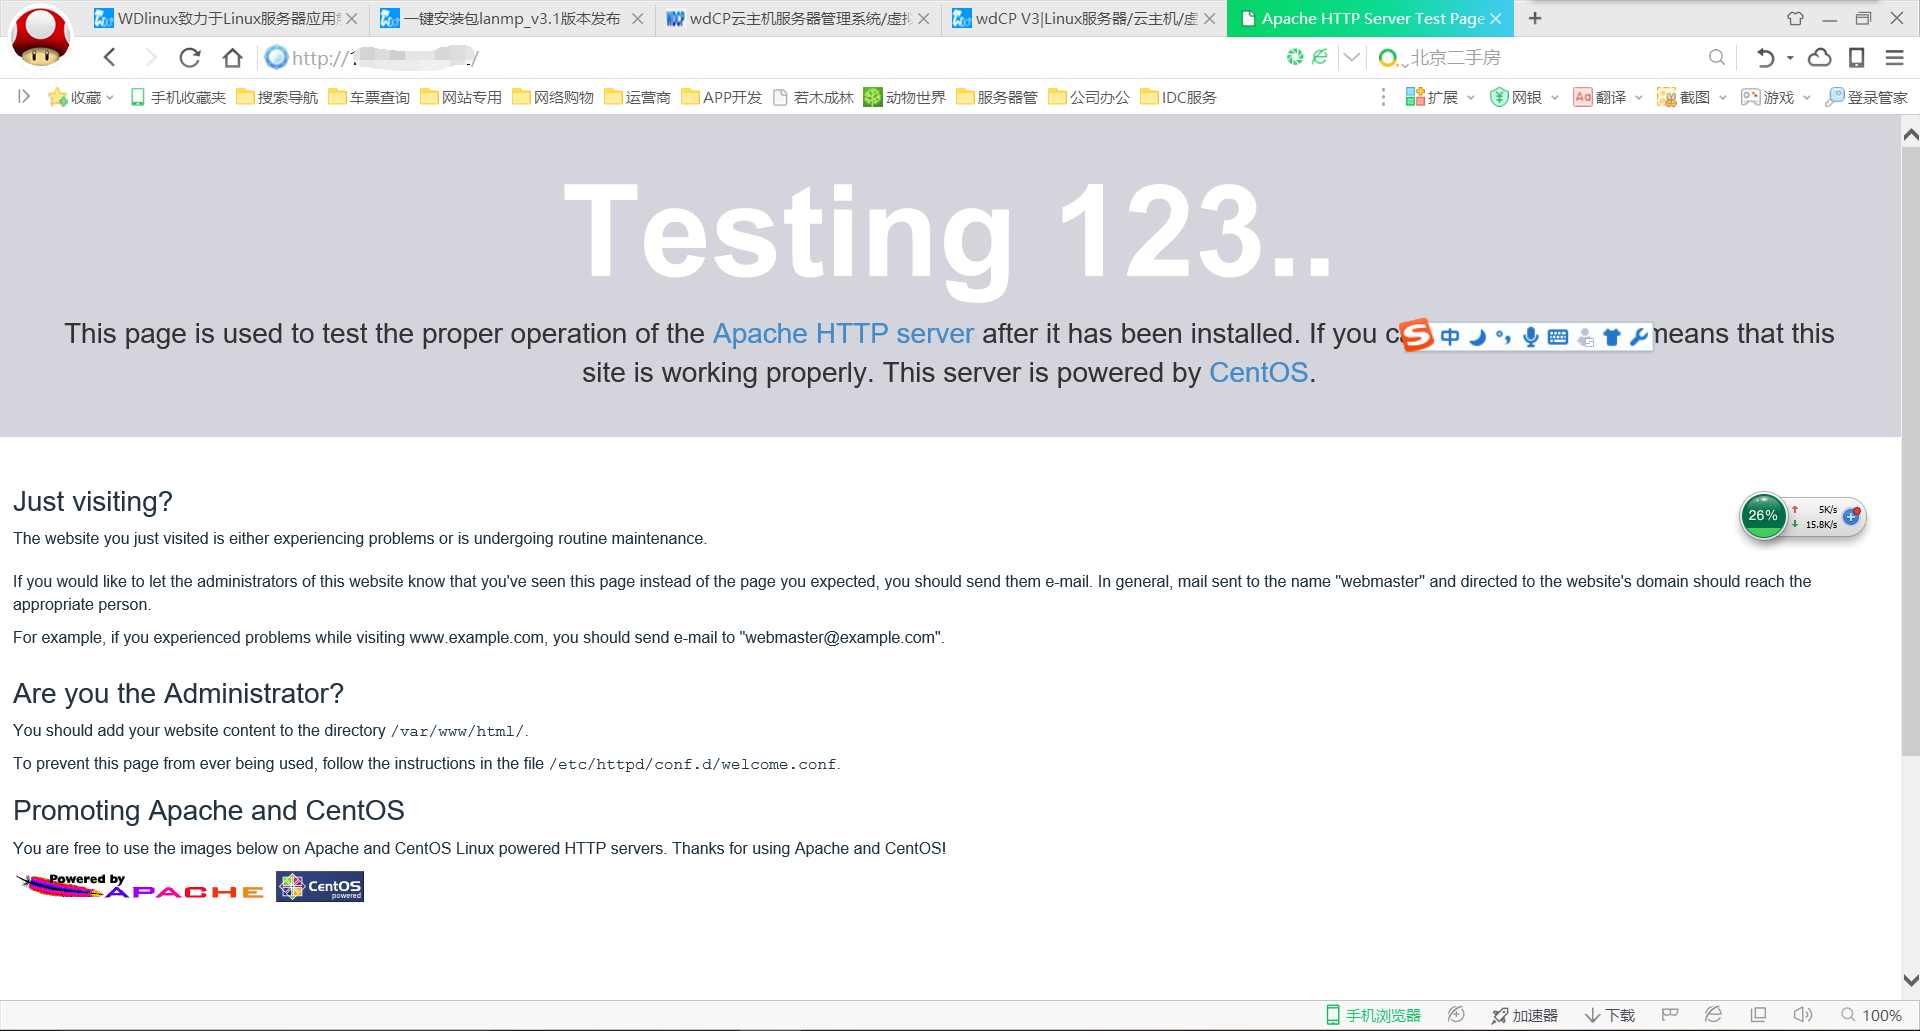Expand the bookmarks sidebar toggle arrow
Viewport: 1920px width, 1031px height.
pos(24,96)
